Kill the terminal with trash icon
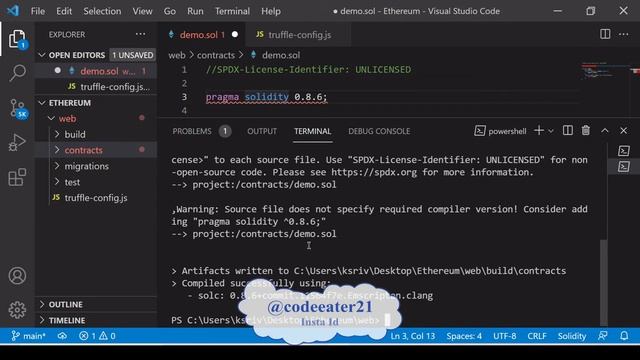 pos(586,131)
